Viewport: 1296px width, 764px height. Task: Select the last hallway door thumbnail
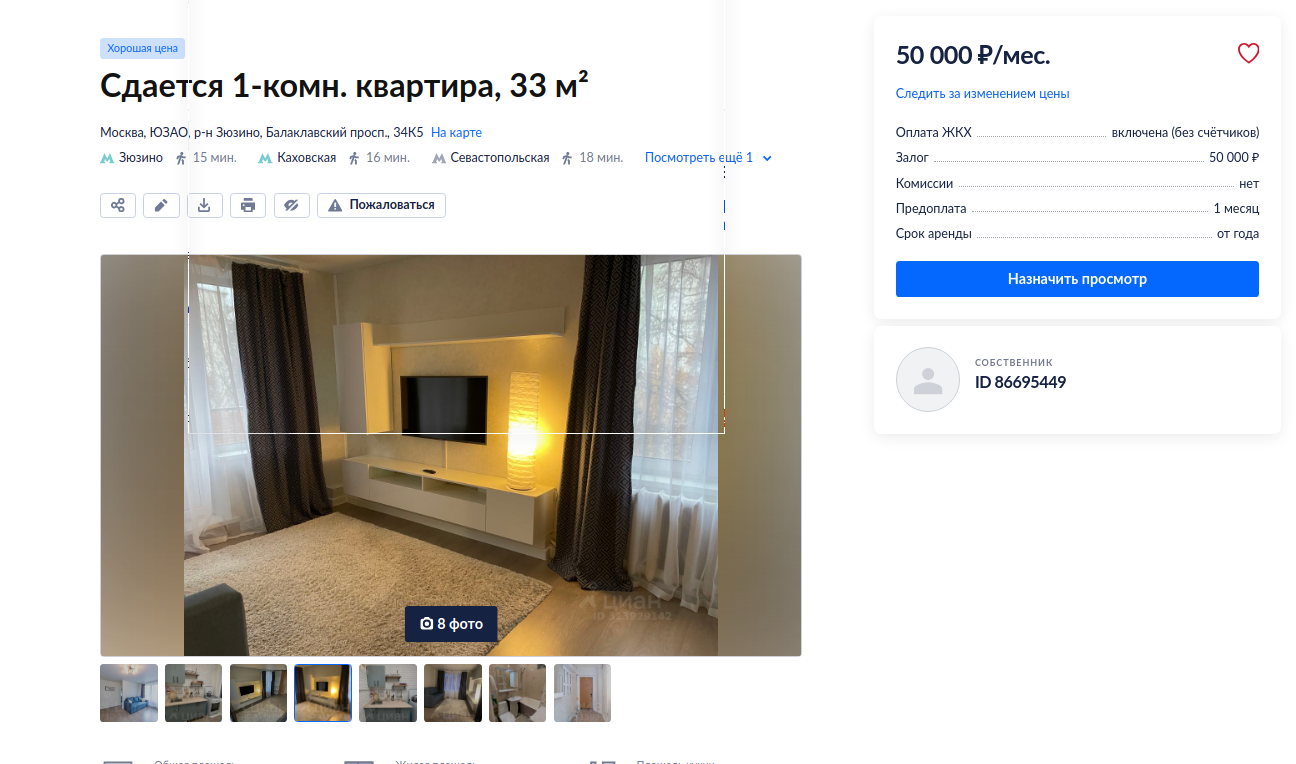[x=582, y=693]
